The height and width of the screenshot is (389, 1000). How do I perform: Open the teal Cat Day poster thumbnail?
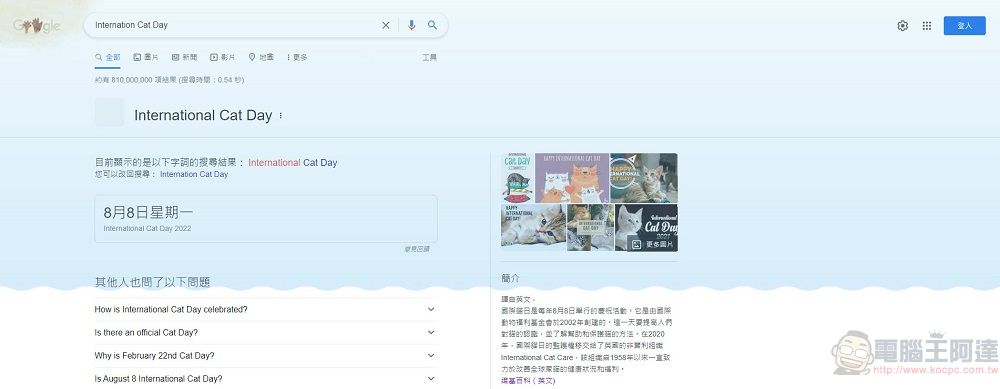click(517, 178)
